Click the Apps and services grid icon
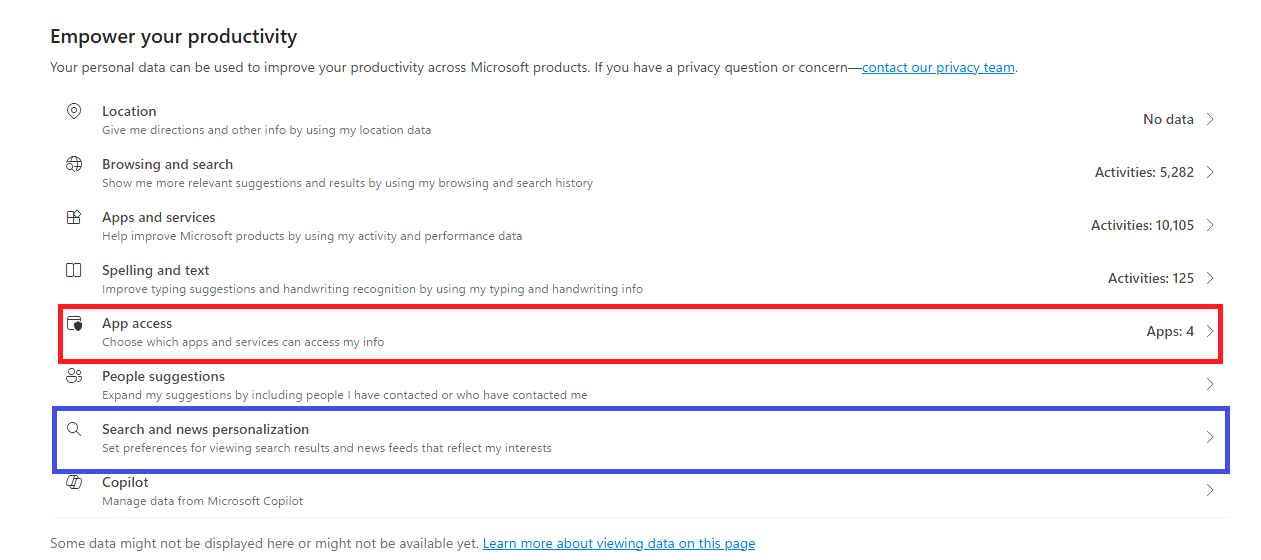 (x=74, y=217)
